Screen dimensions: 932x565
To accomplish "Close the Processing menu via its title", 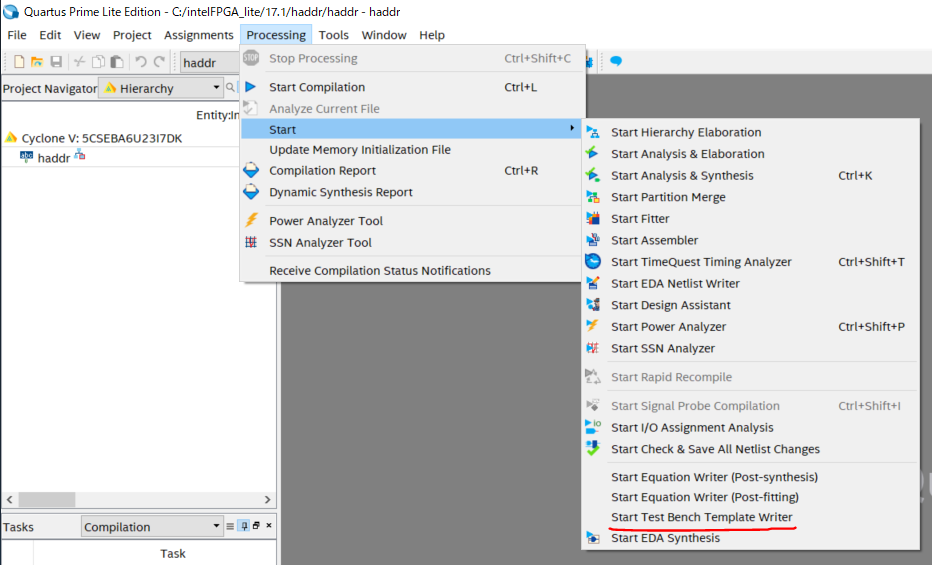I will (276, 35).
